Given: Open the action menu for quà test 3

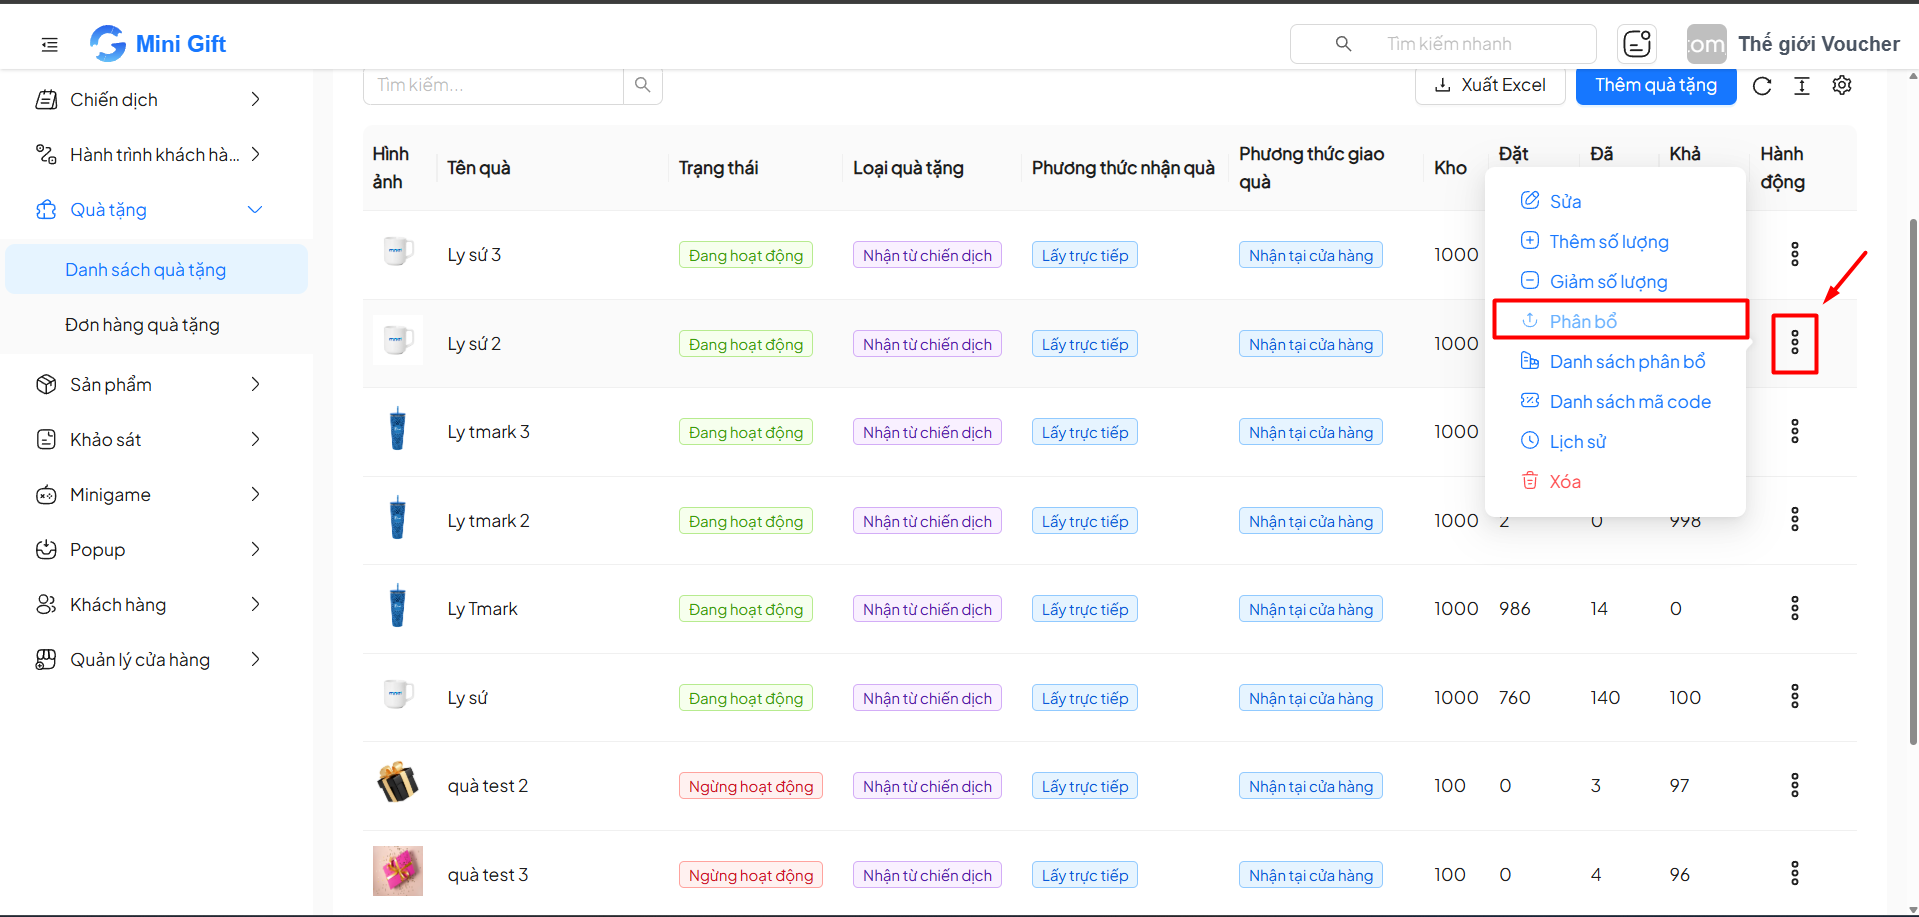Looking at the screenshot, I should [x=1795, y=873].
